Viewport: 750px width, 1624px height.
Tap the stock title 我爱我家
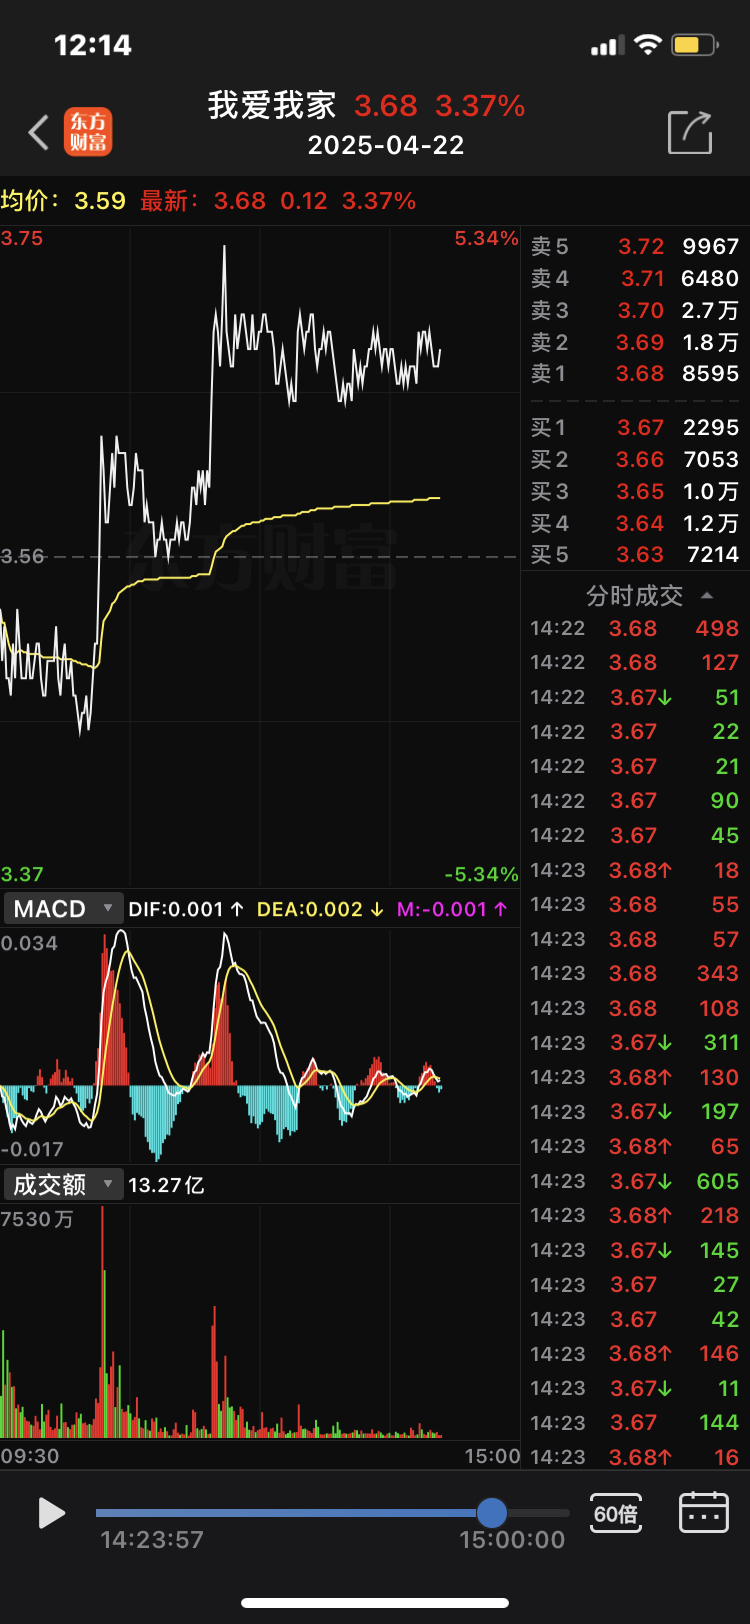[x=272, y=105]
